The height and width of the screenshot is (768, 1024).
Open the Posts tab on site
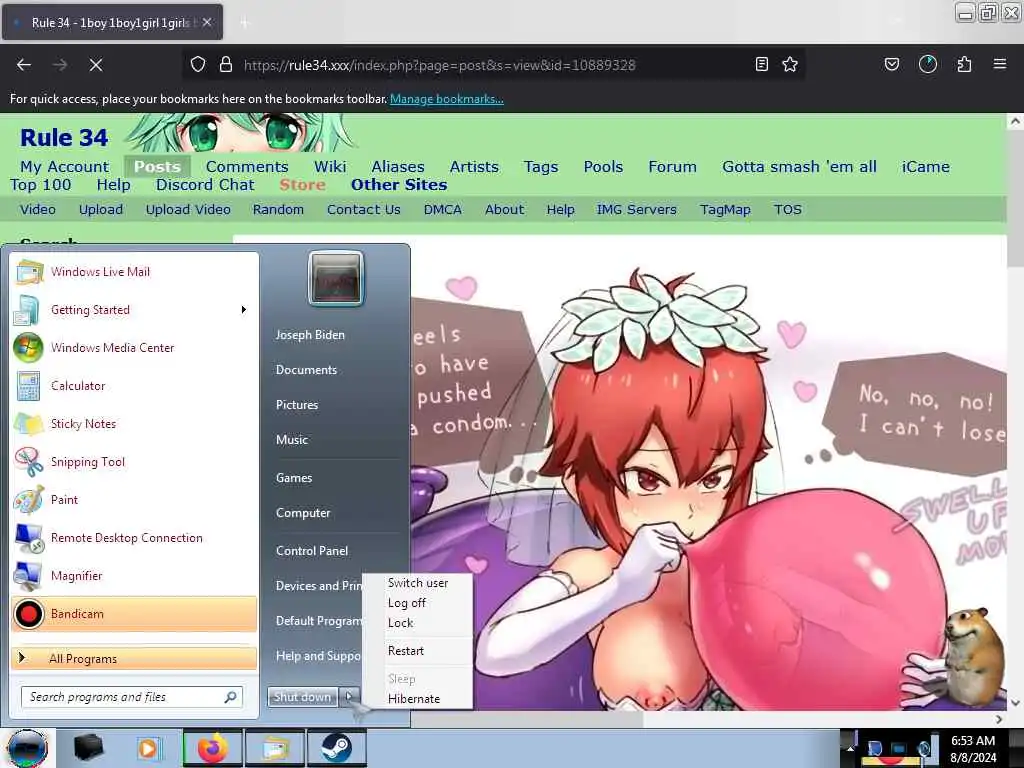[157, 167]
